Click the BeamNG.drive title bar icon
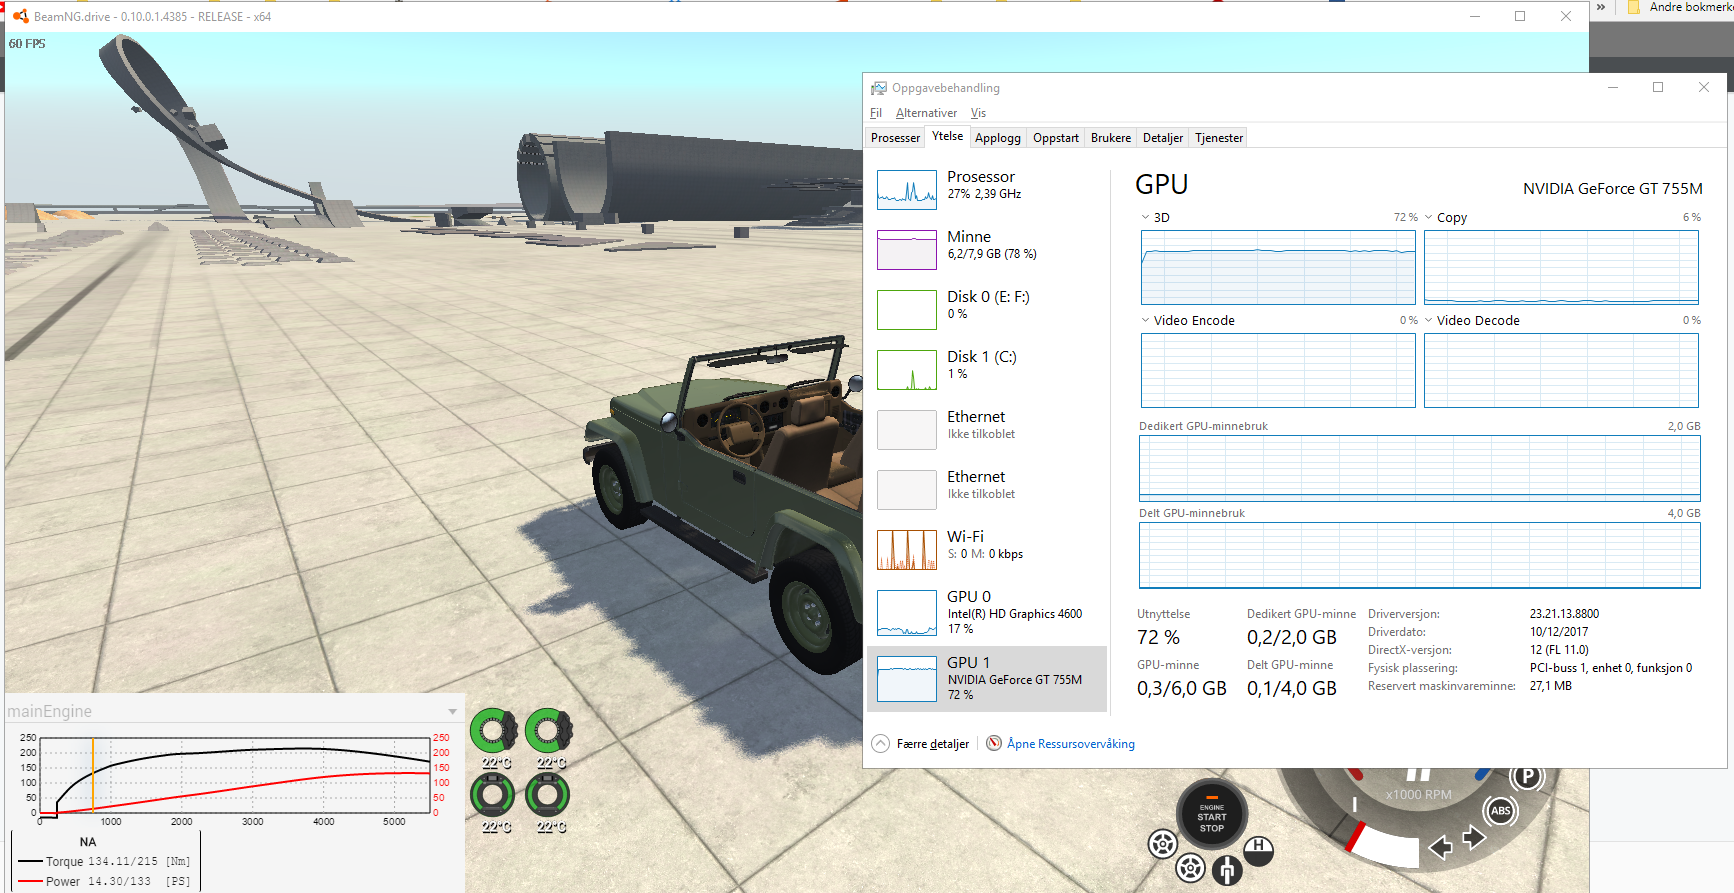Viewport: 1734px width, 893px height. pyautogui.click(x=20, y=16)
